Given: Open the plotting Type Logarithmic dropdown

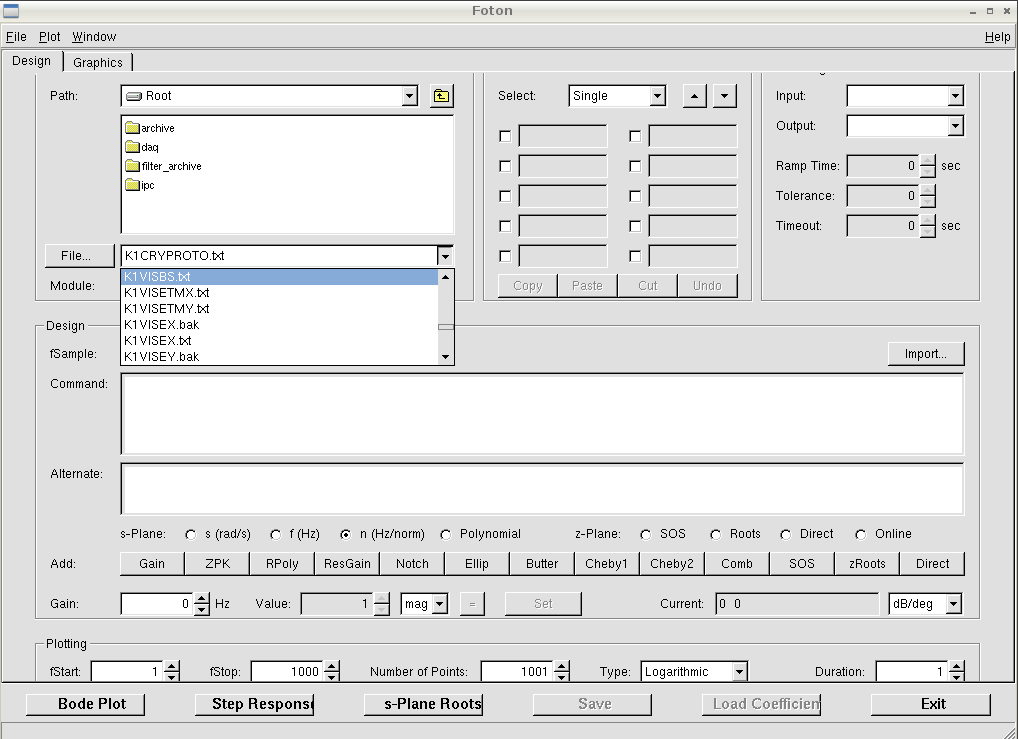Looking at the screenshot, I should click(739, 672).
